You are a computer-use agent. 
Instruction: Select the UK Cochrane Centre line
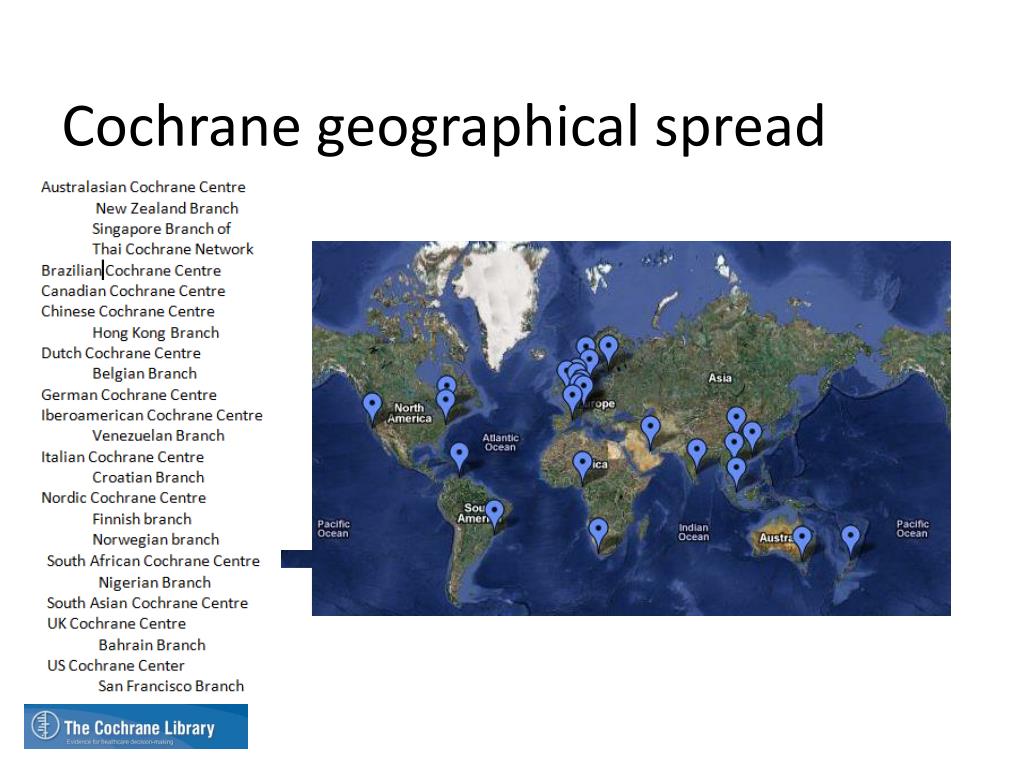[x=116, y=624]
